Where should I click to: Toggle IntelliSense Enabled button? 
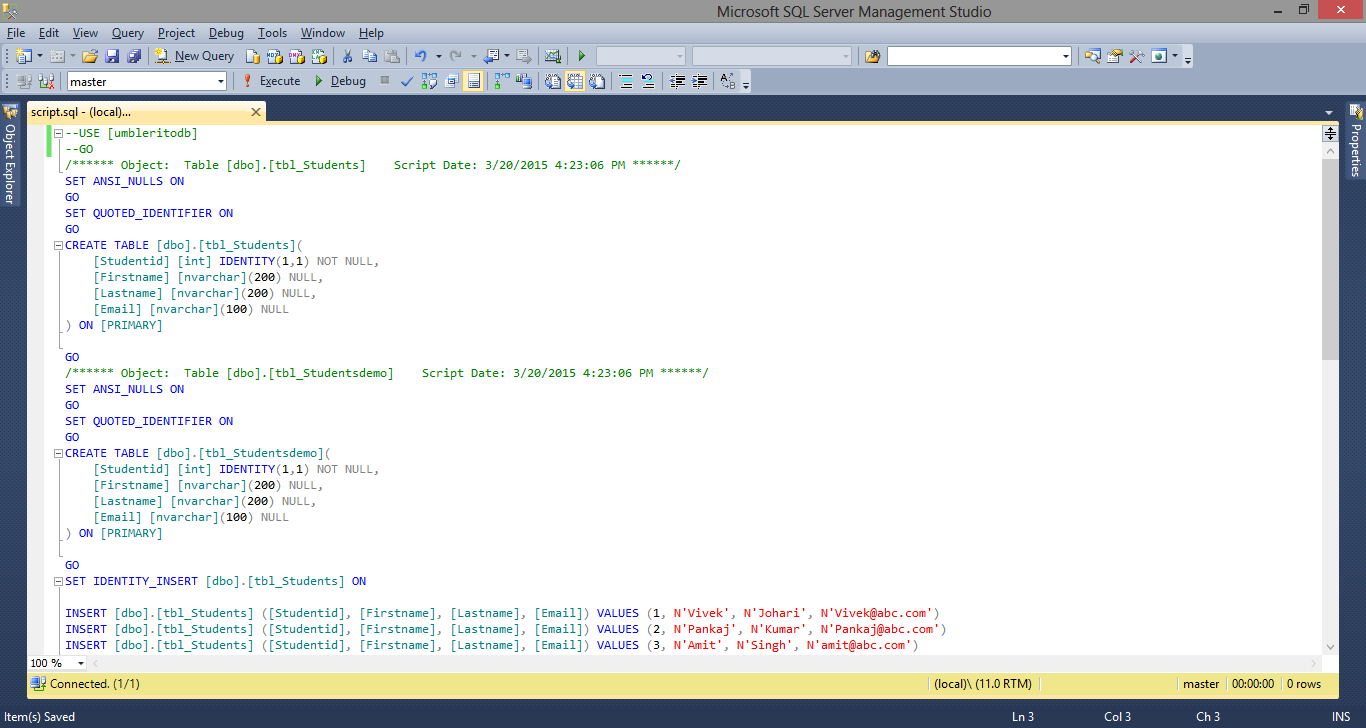[473, 81]
